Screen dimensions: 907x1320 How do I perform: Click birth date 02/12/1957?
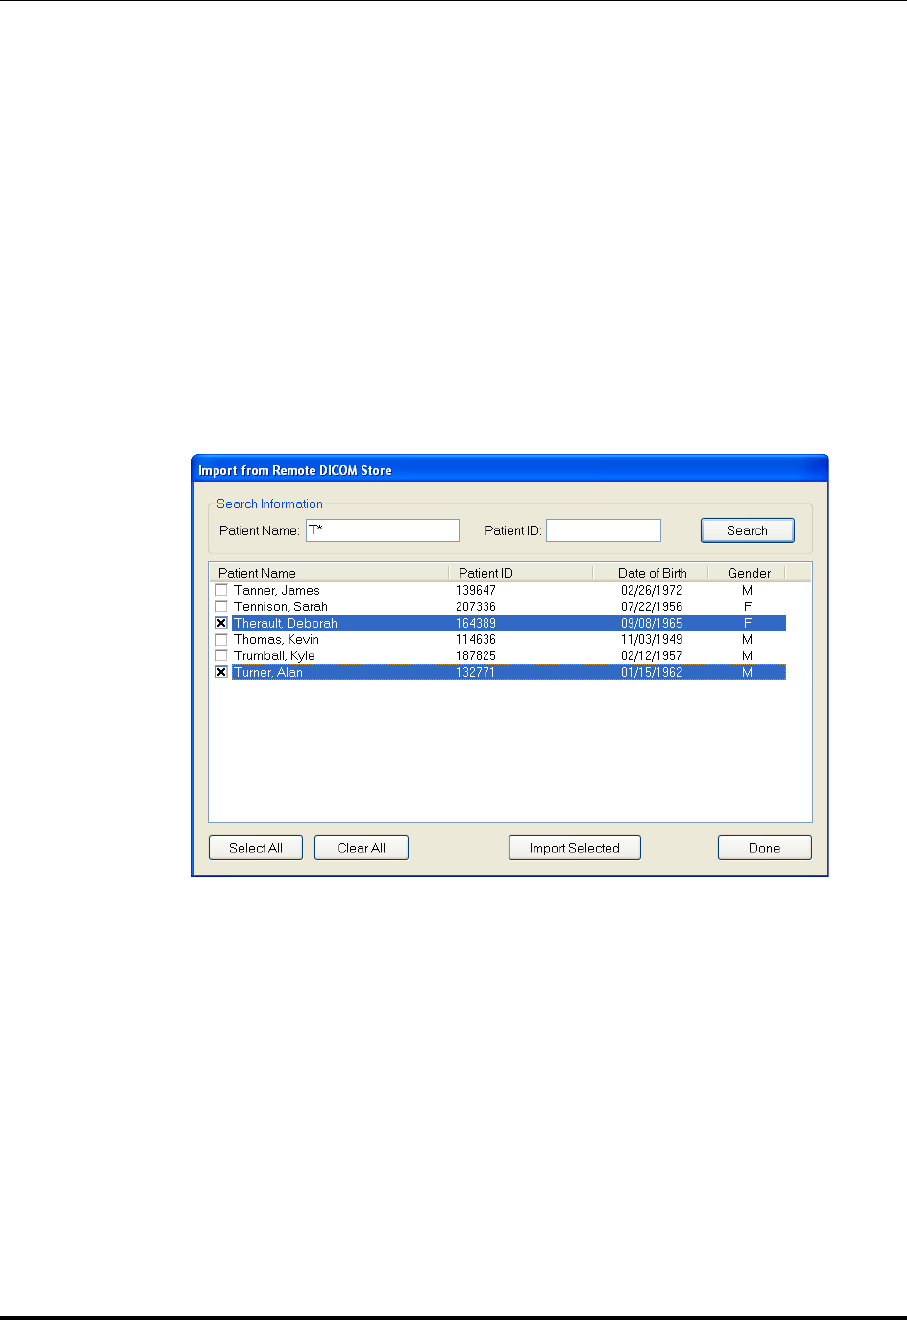click(x=652, y=655)
